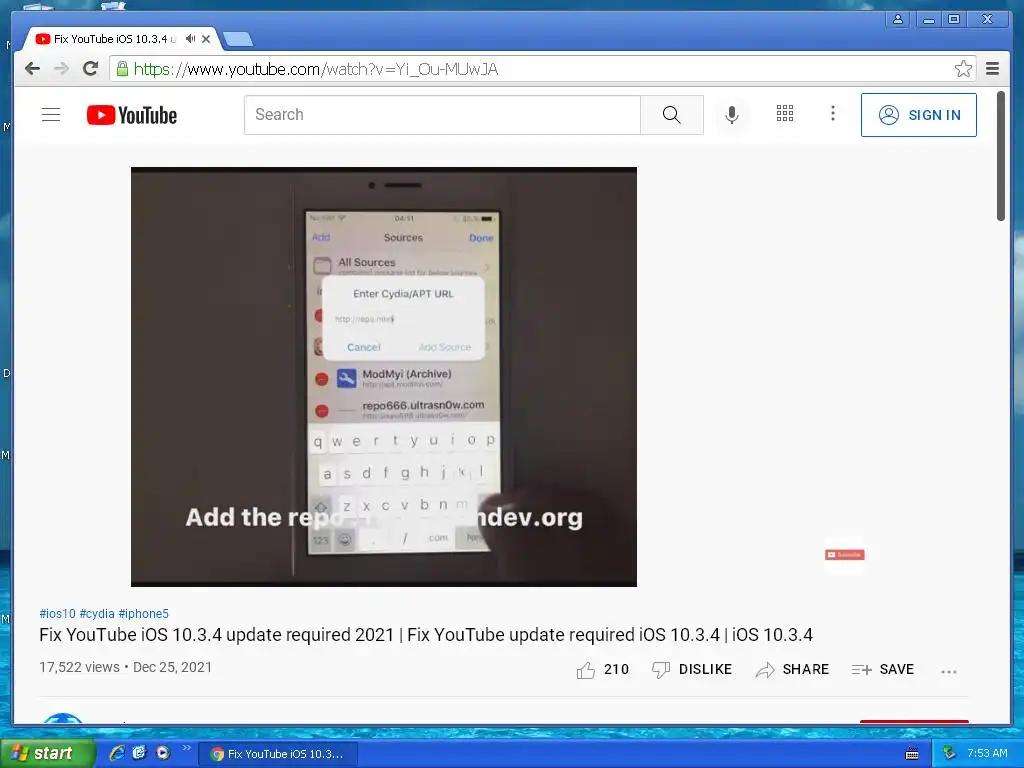Image resolution: width=1024 pixels, height=768 pixels.
Task: Start voice search with microphone icon
Action: pyautogui.click(x=732, y=115)
